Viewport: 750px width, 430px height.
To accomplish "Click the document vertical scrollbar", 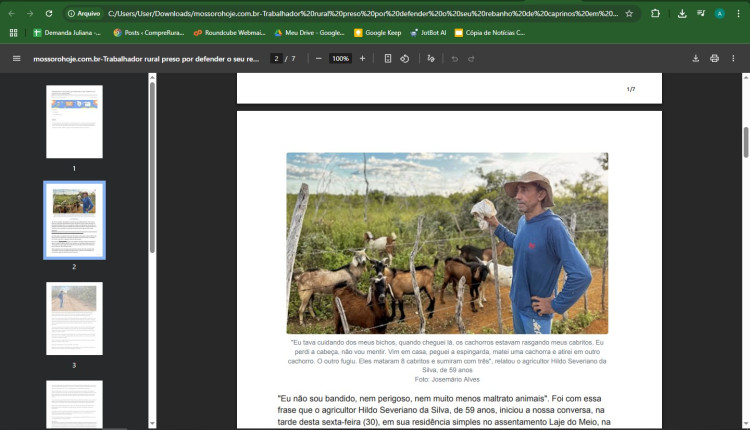I will [x=745, y=142].
